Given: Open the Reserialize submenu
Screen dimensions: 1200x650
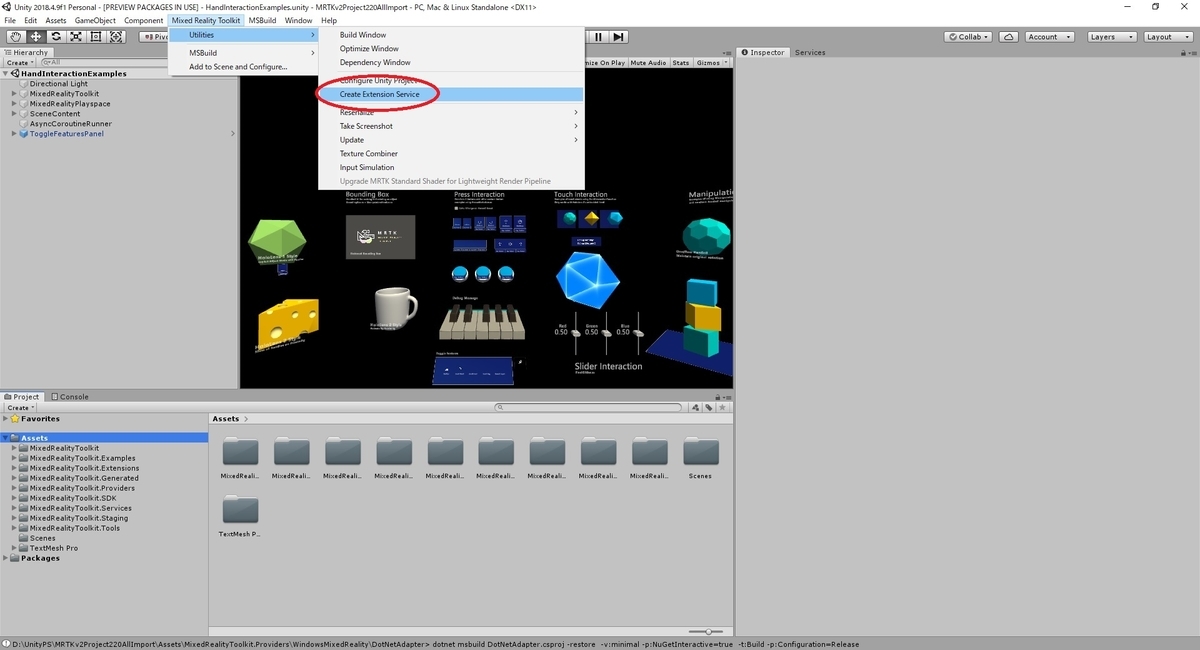Looking at the screenshot, I should coord(451,112).
